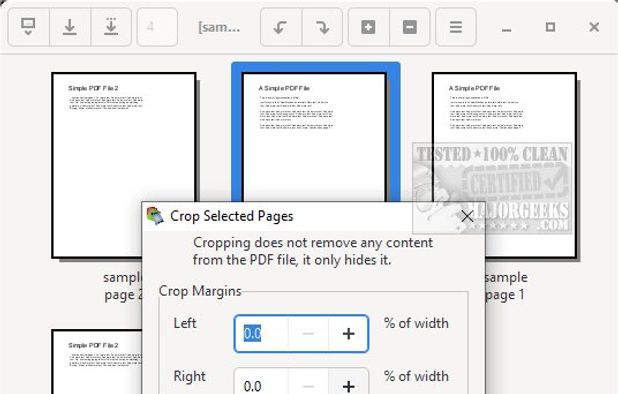Image resolution: width=618 pixels, height=394 pixels.
Task: Zoom out with the minus icon
Action: [410, 27]
